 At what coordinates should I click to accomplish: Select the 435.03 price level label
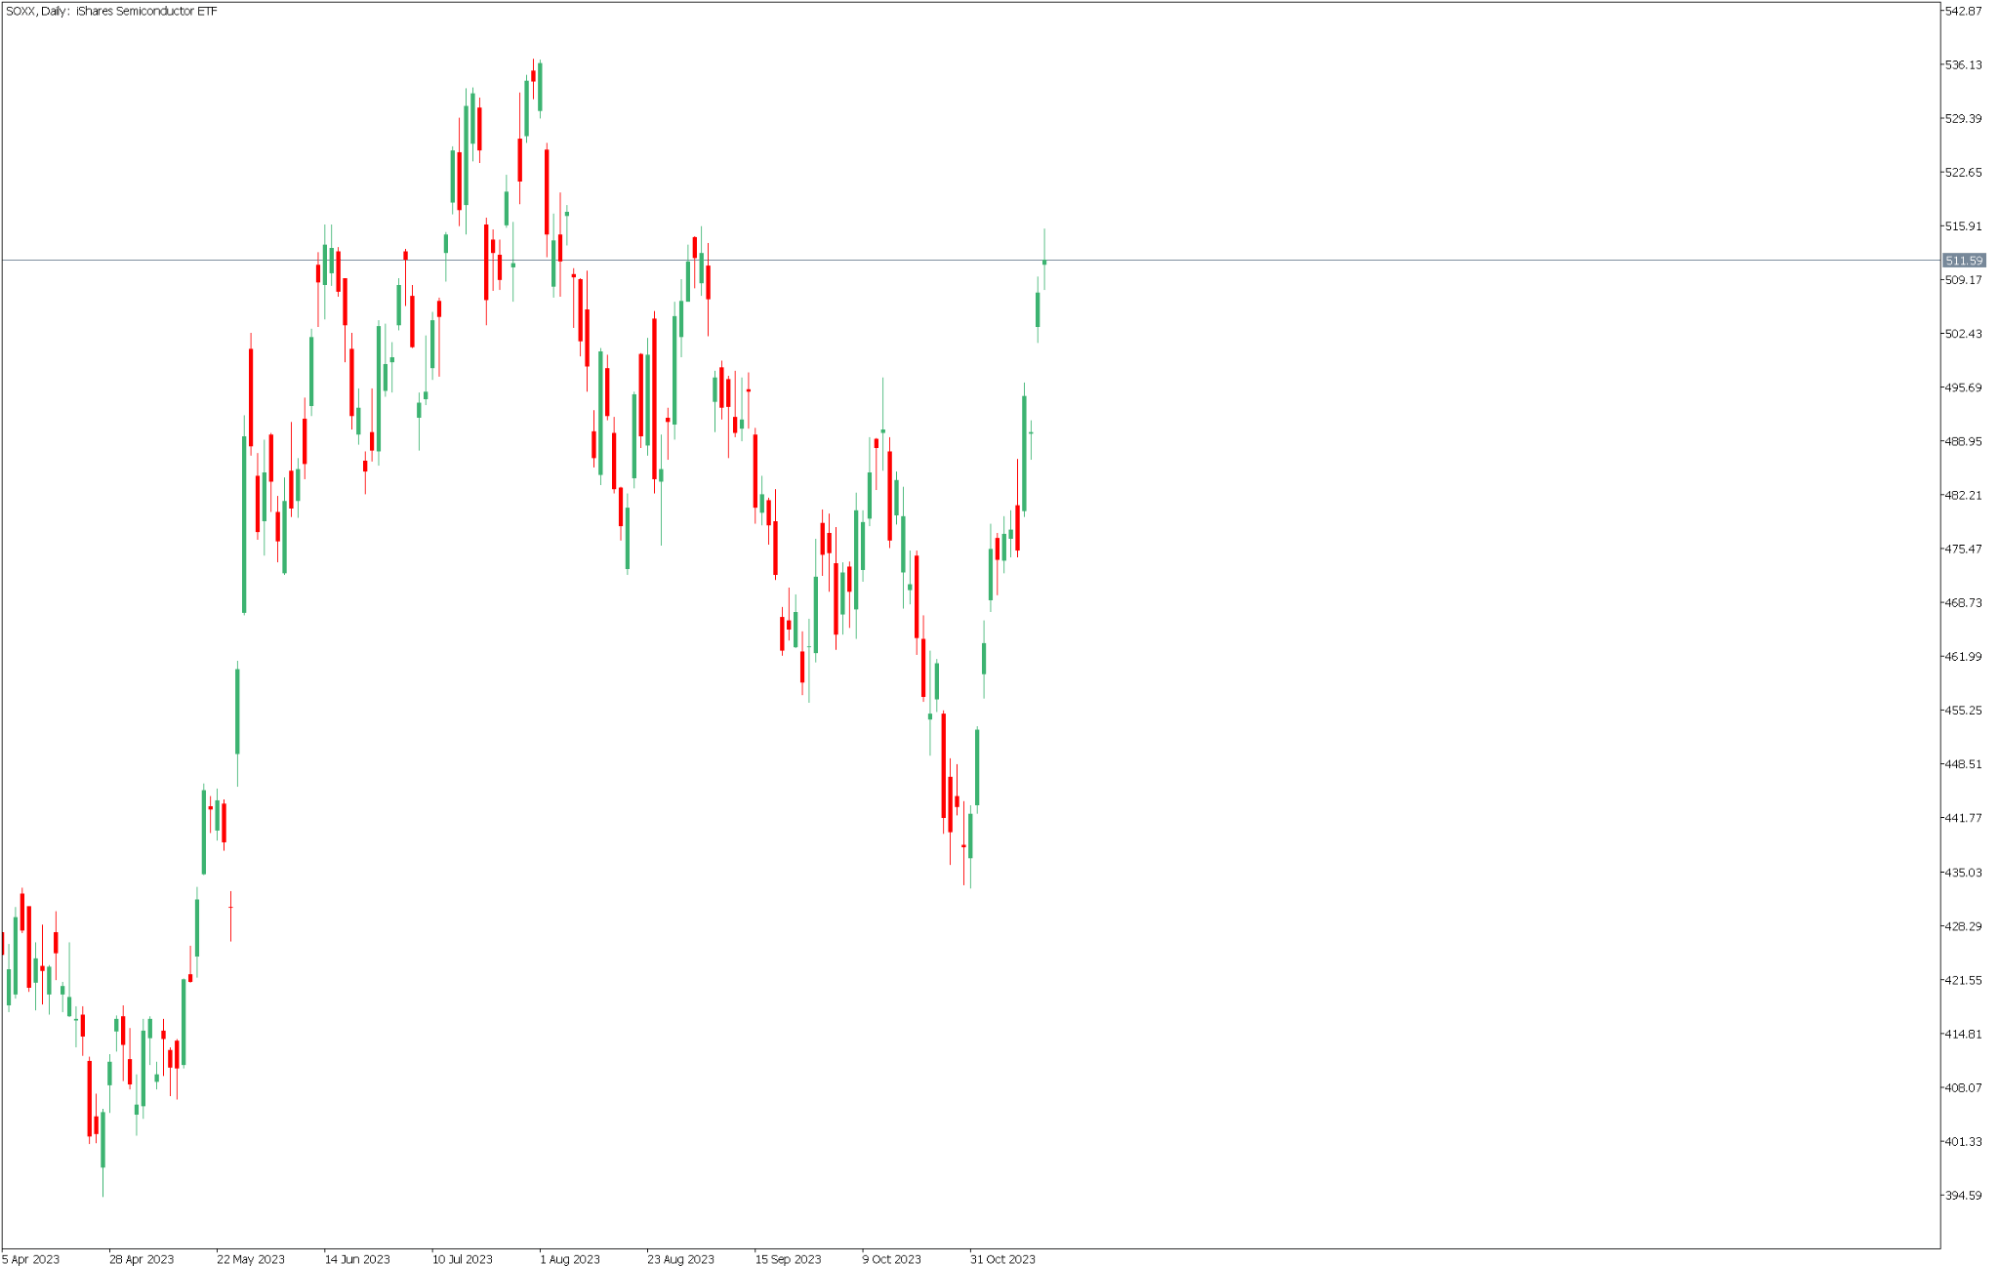pyautogui.click(x=1962, y=873)
